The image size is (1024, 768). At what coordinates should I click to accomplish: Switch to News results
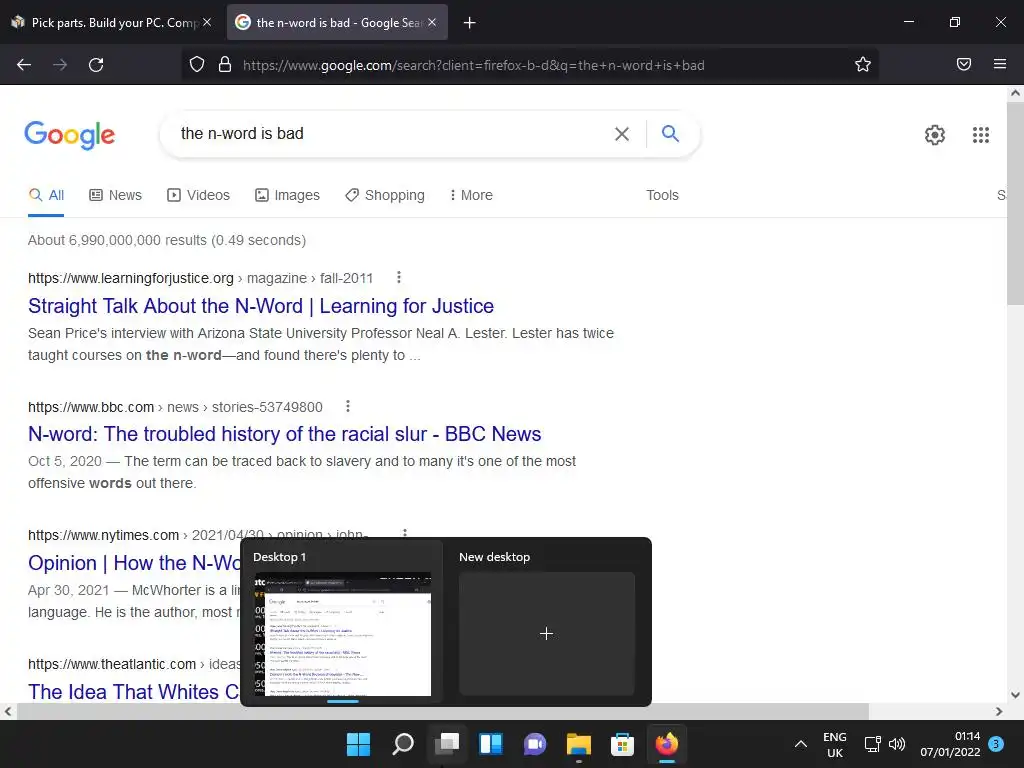pyautogui.click(x=116, y=195)
